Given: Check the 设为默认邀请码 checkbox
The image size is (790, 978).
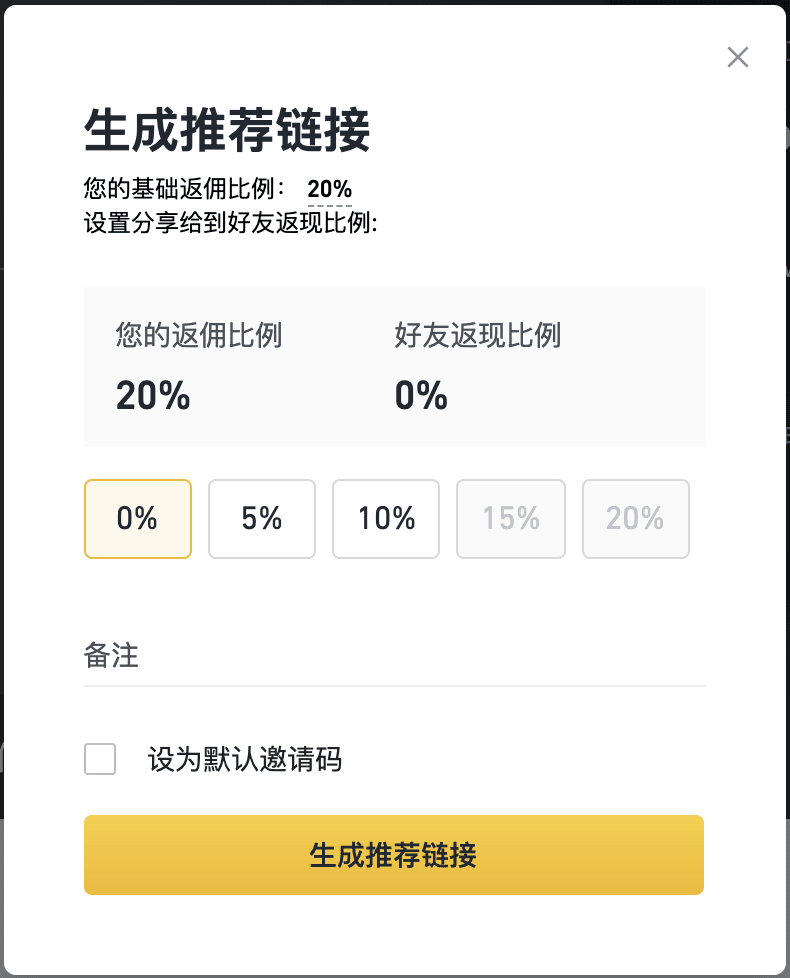Looking at the screenshot, I should click(x=100, y=759).
